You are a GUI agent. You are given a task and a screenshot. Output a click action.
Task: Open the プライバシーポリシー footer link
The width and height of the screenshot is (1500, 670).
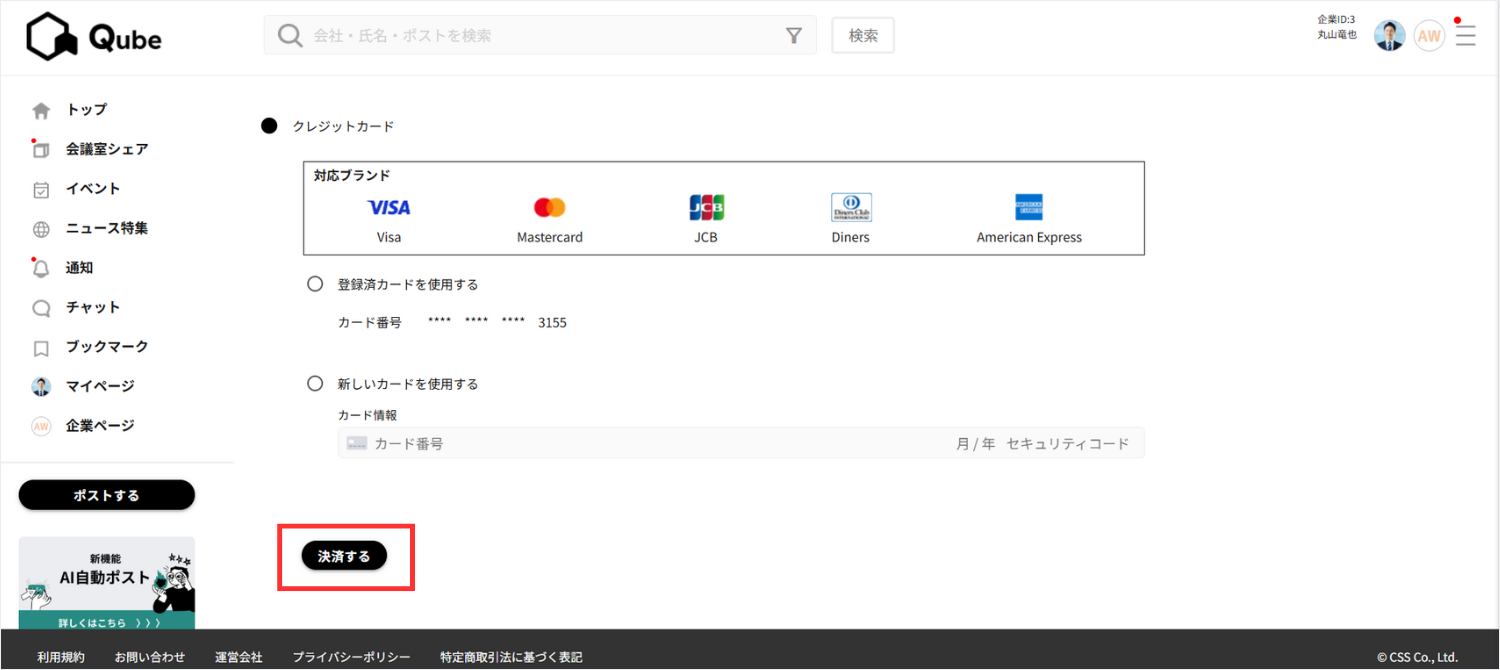pos(351,657)
